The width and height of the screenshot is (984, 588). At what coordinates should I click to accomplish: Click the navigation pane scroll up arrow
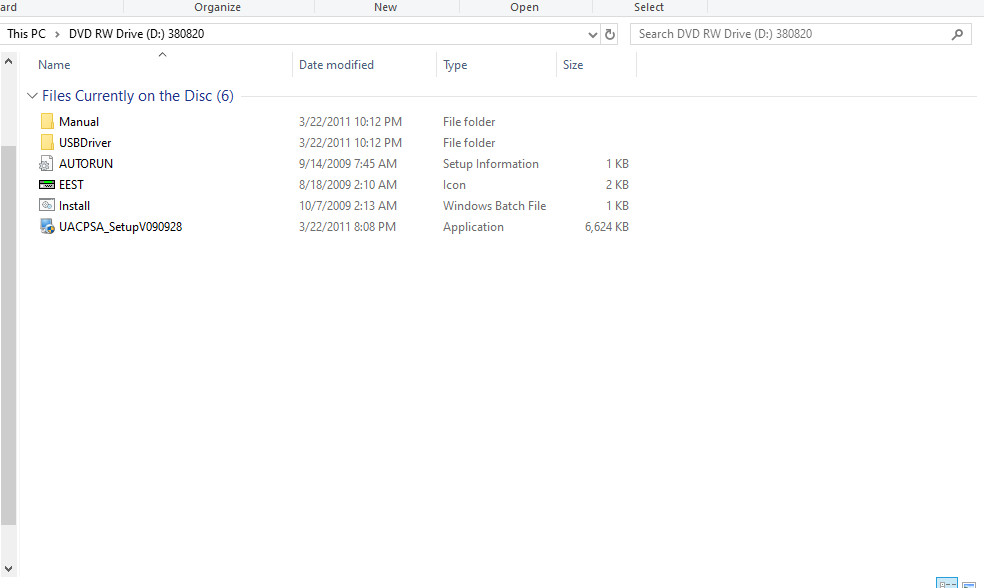coord(8,61)
